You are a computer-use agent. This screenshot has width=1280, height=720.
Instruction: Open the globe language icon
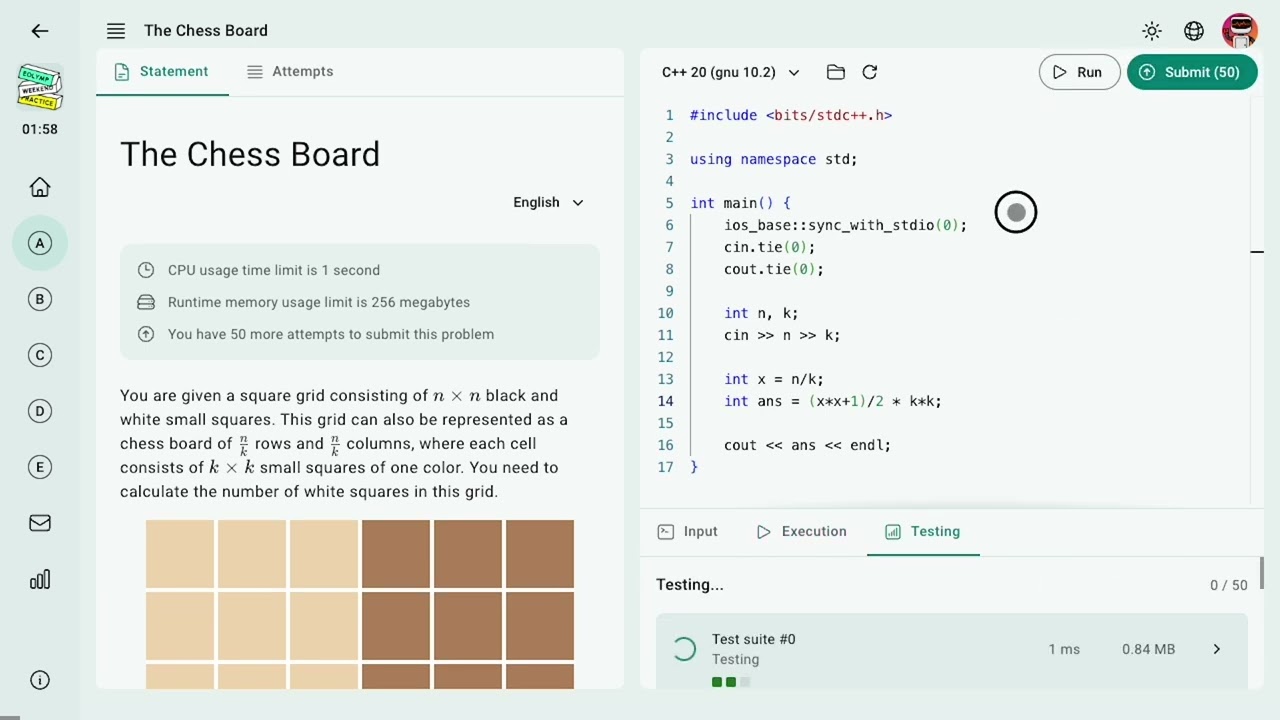coord(1194,31)
